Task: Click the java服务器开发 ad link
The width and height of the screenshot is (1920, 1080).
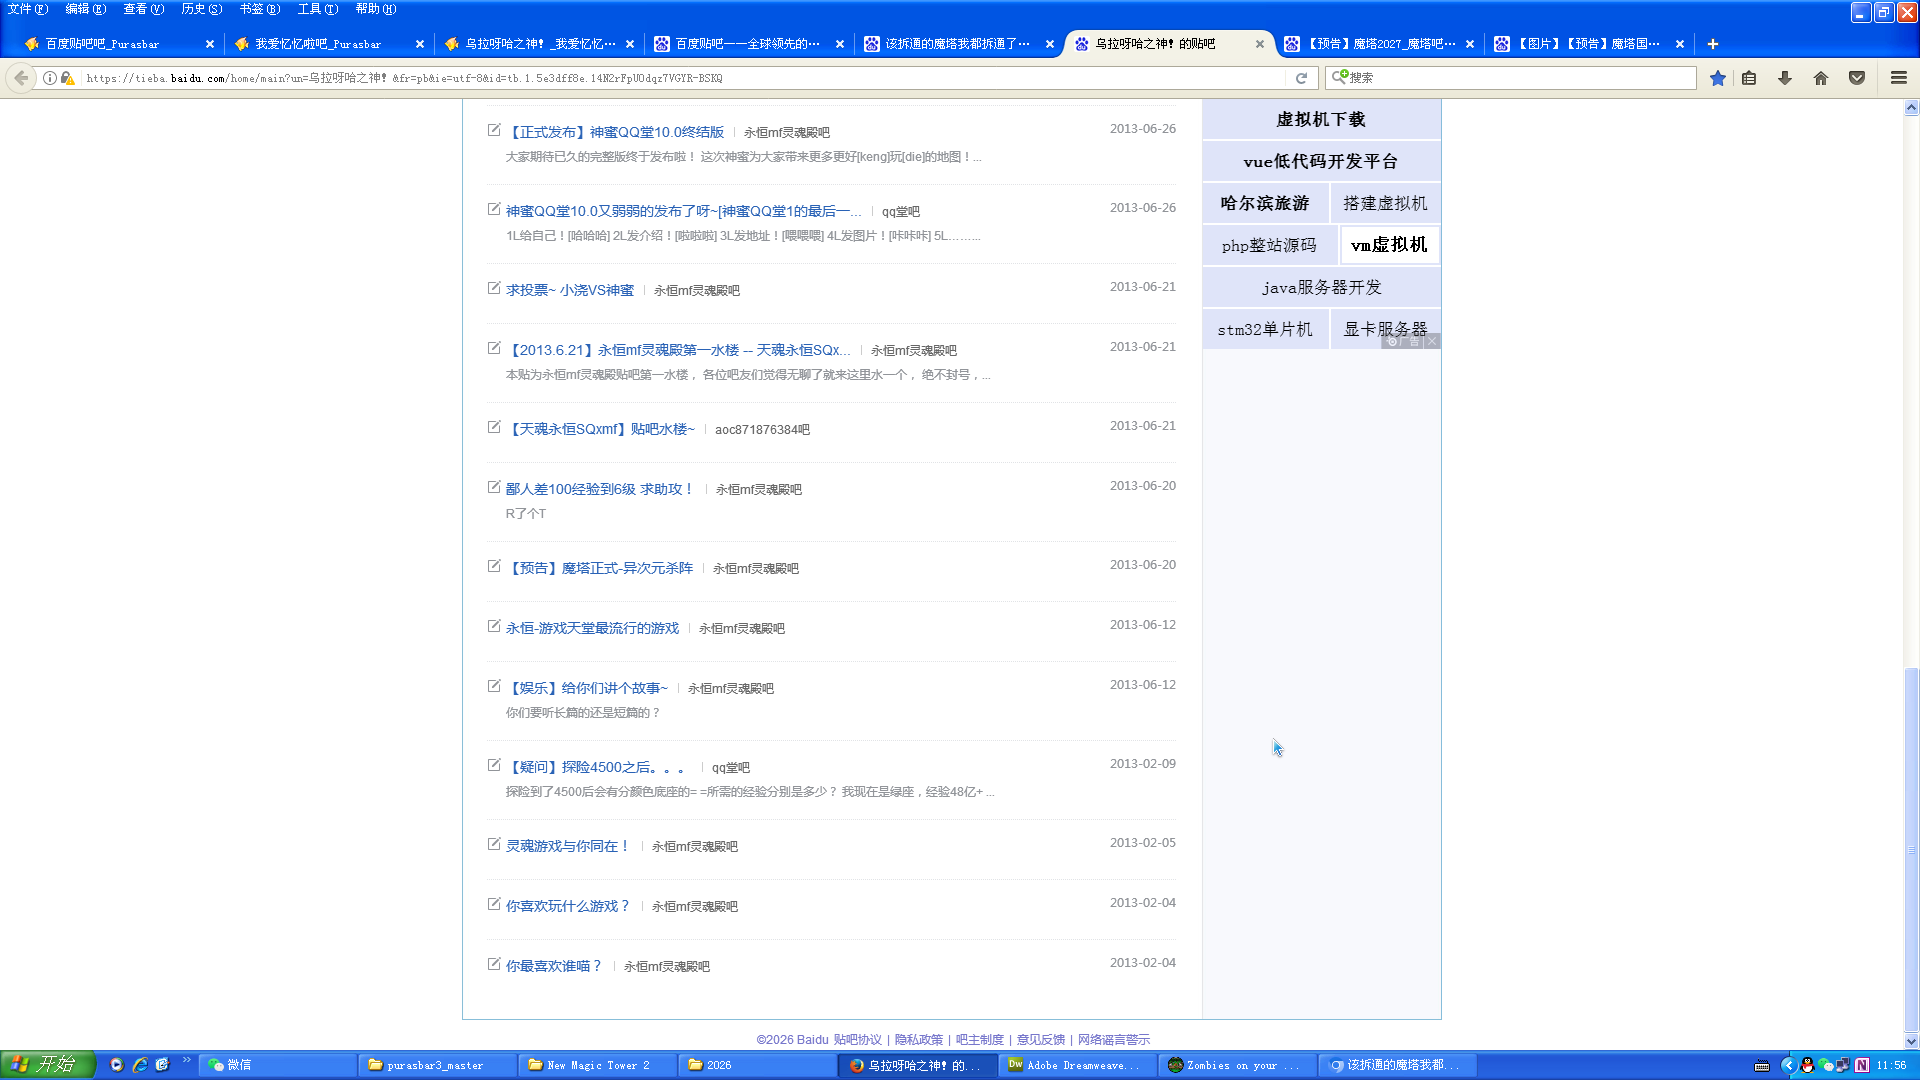Action: tap(1321, 287)
